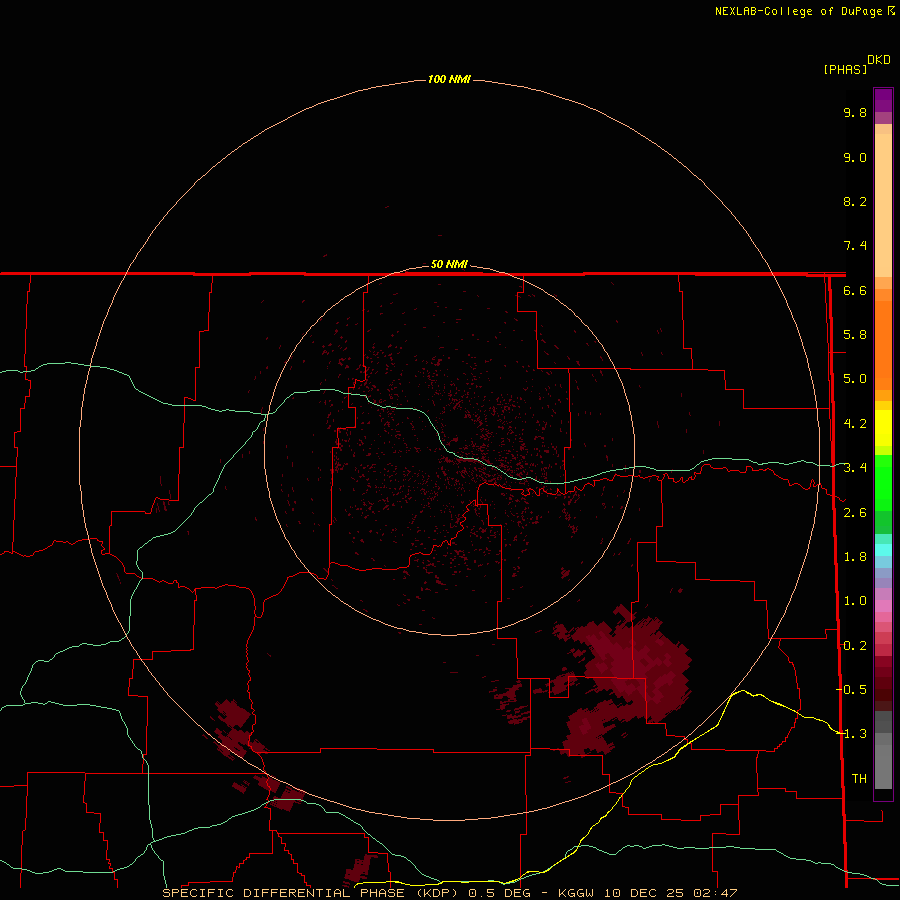
Task: Click the 1.8 scale value
Action: [855, 557]
